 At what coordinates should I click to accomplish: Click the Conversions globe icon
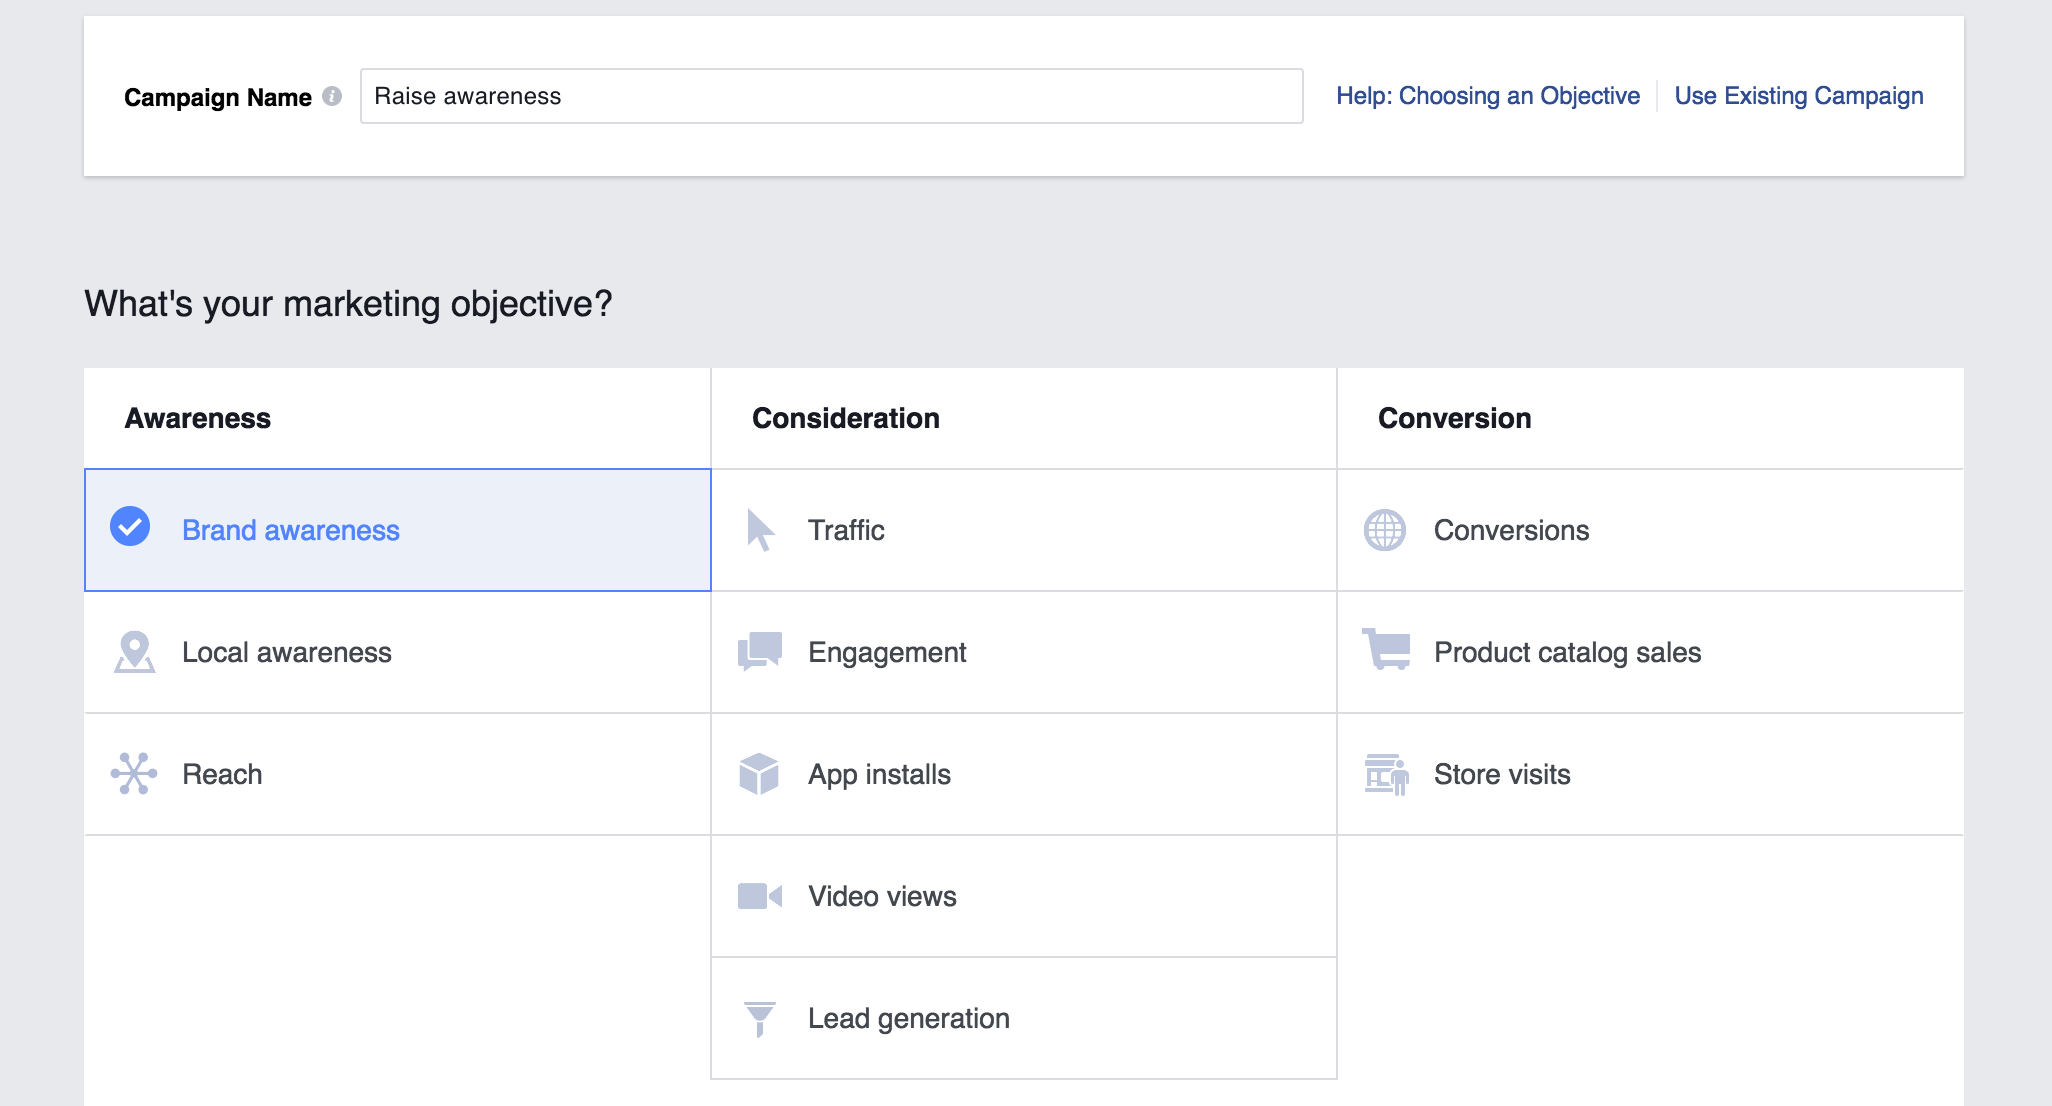point(1385,530)
